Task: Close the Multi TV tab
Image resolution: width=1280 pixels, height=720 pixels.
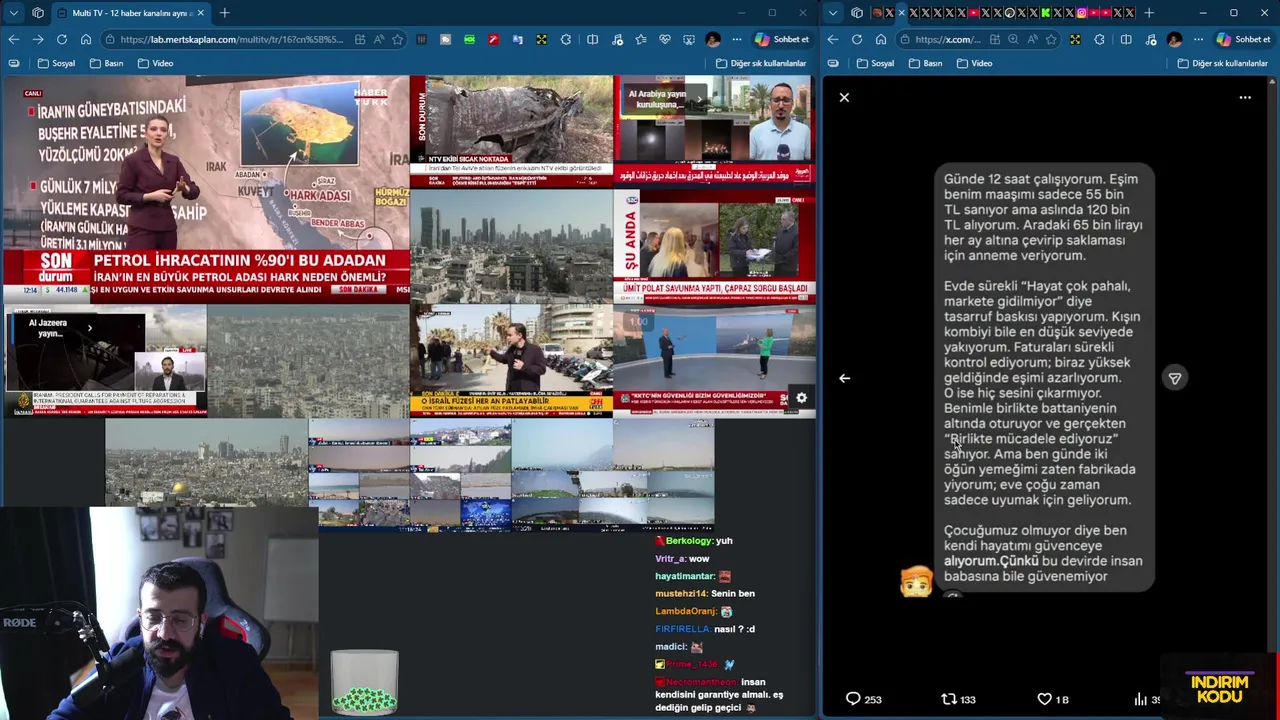Action: (x=200, y=13)
